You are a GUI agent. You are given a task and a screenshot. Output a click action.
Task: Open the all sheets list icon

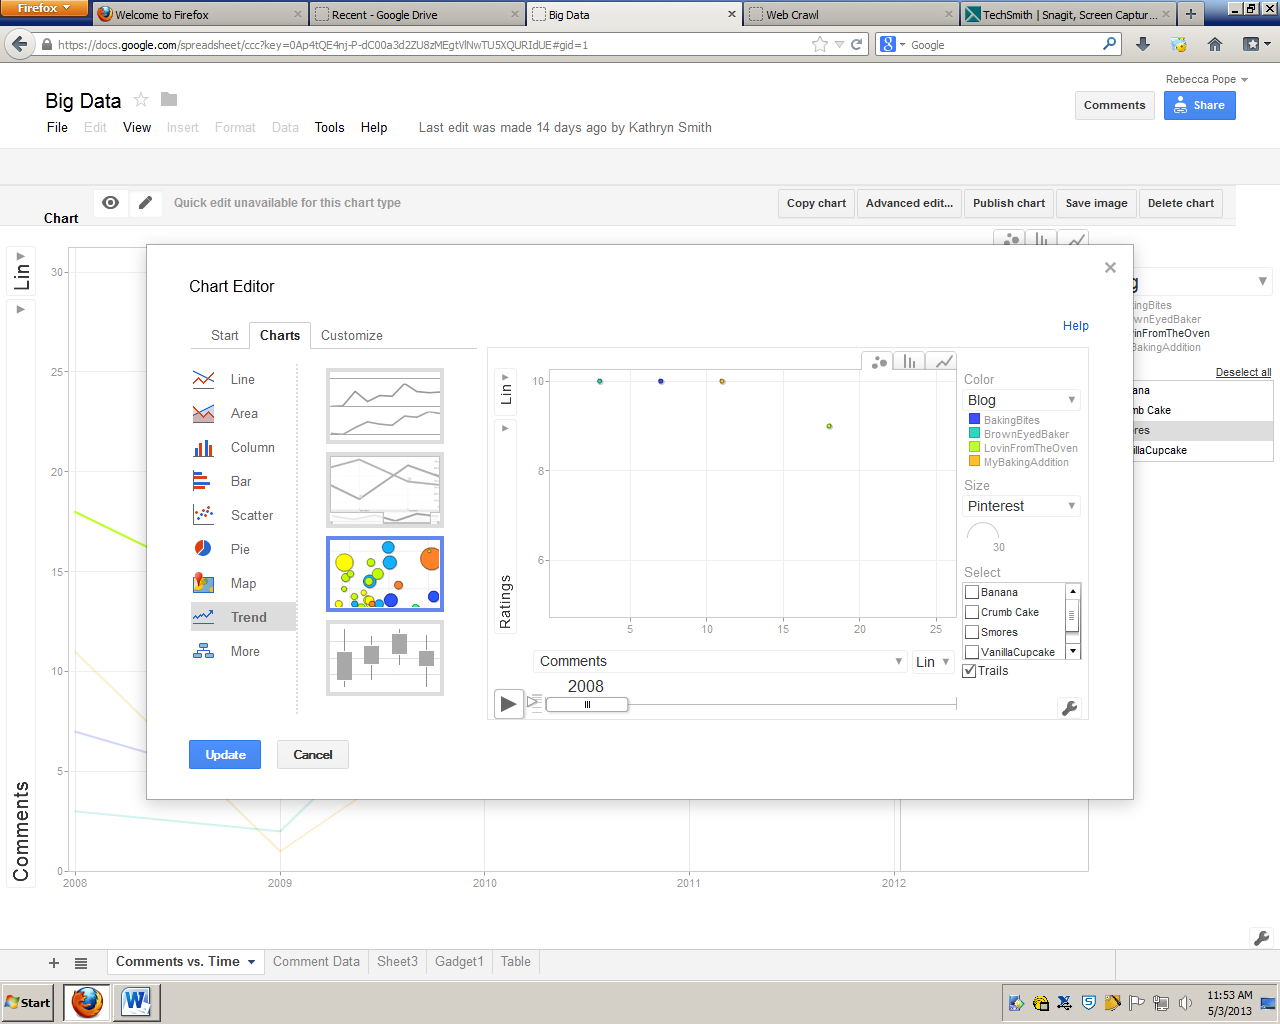coord(81,963)
